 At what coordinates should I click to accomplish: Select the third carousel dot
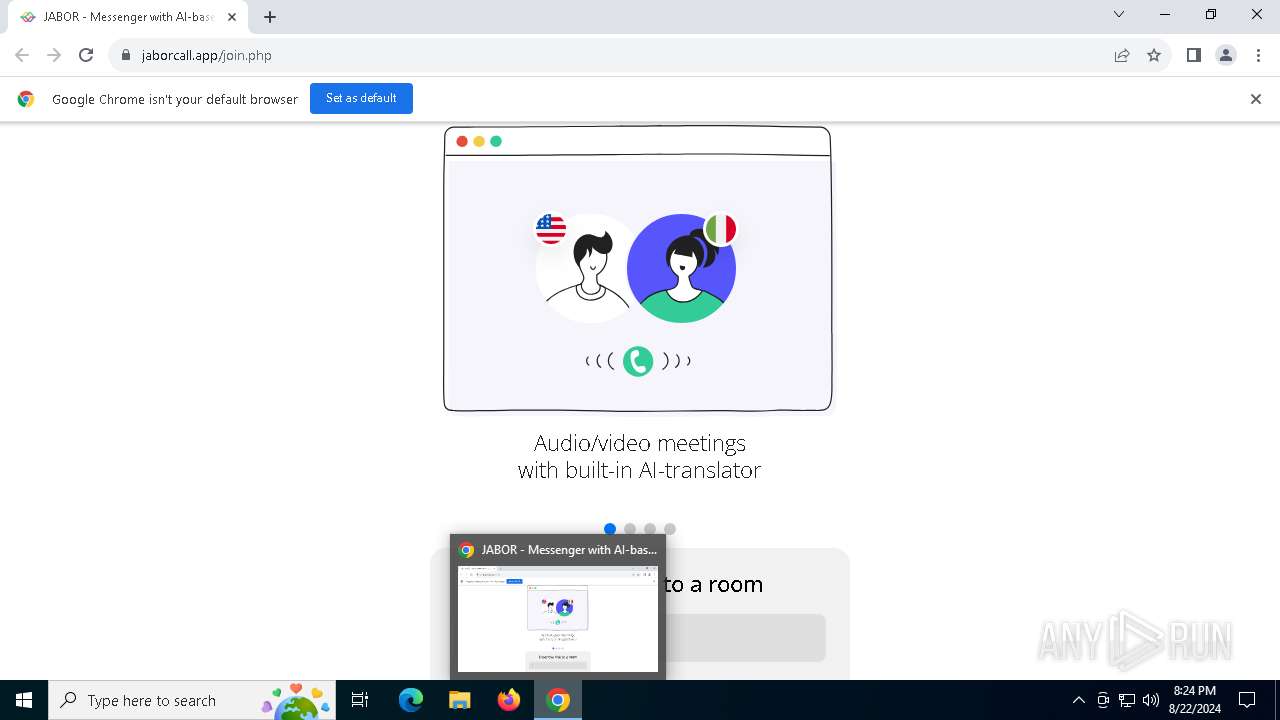[x=650, y=529]
